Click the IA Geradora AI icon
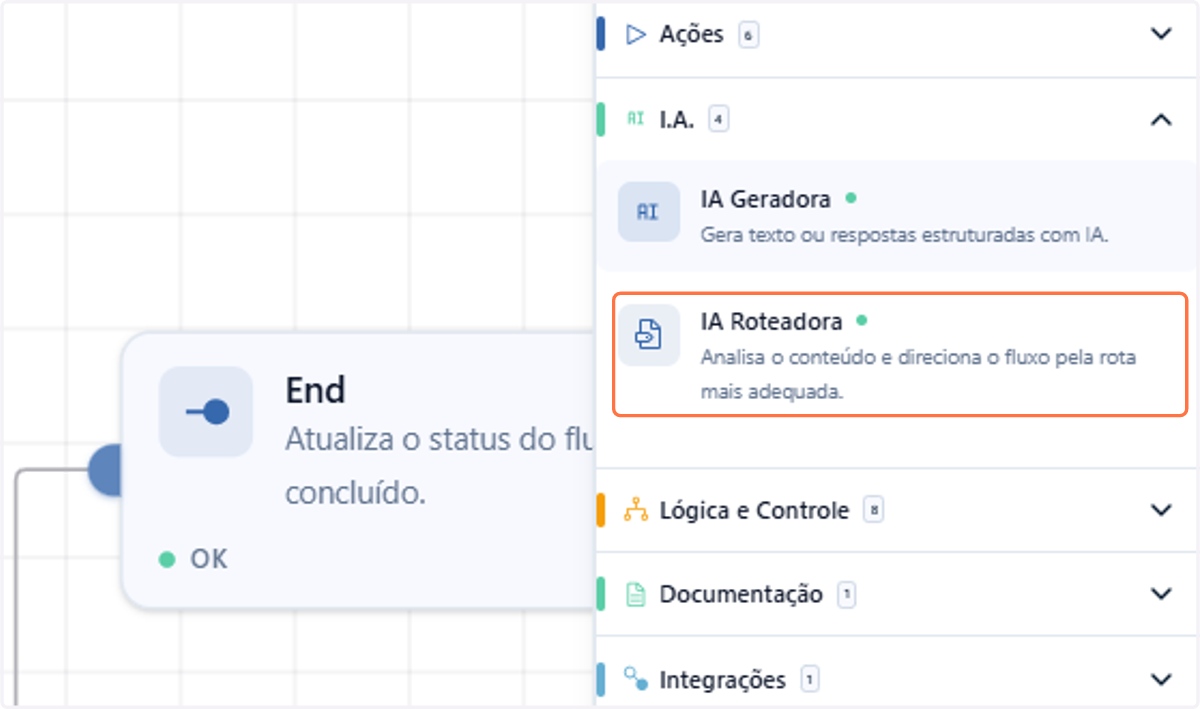Viewport: 1200px width, 709px height. pyautogui.click(x=648, y=212)
